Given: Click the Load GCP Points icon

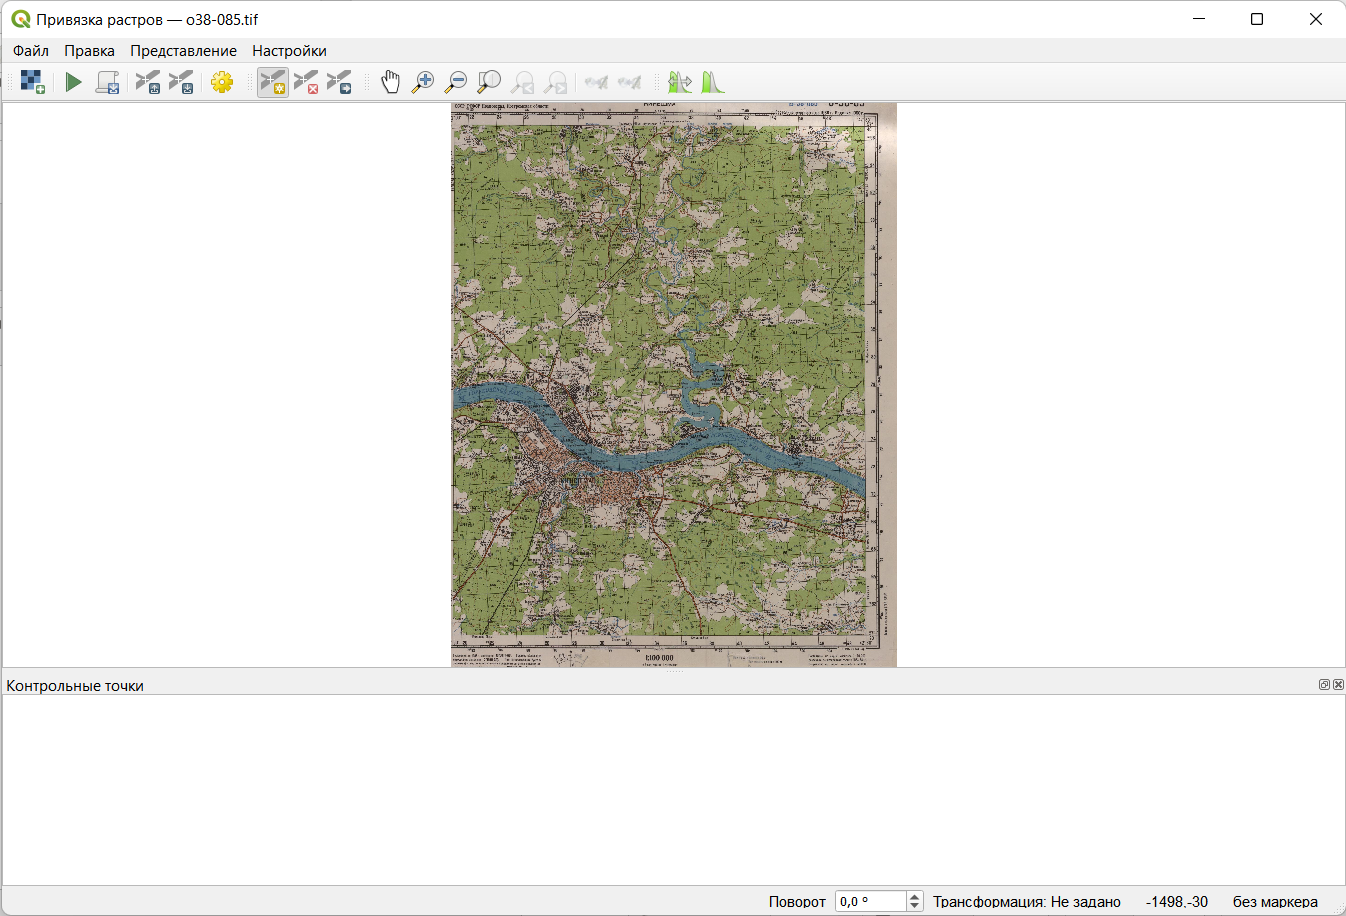Looking at the screenshot, I should click(148, 82).
